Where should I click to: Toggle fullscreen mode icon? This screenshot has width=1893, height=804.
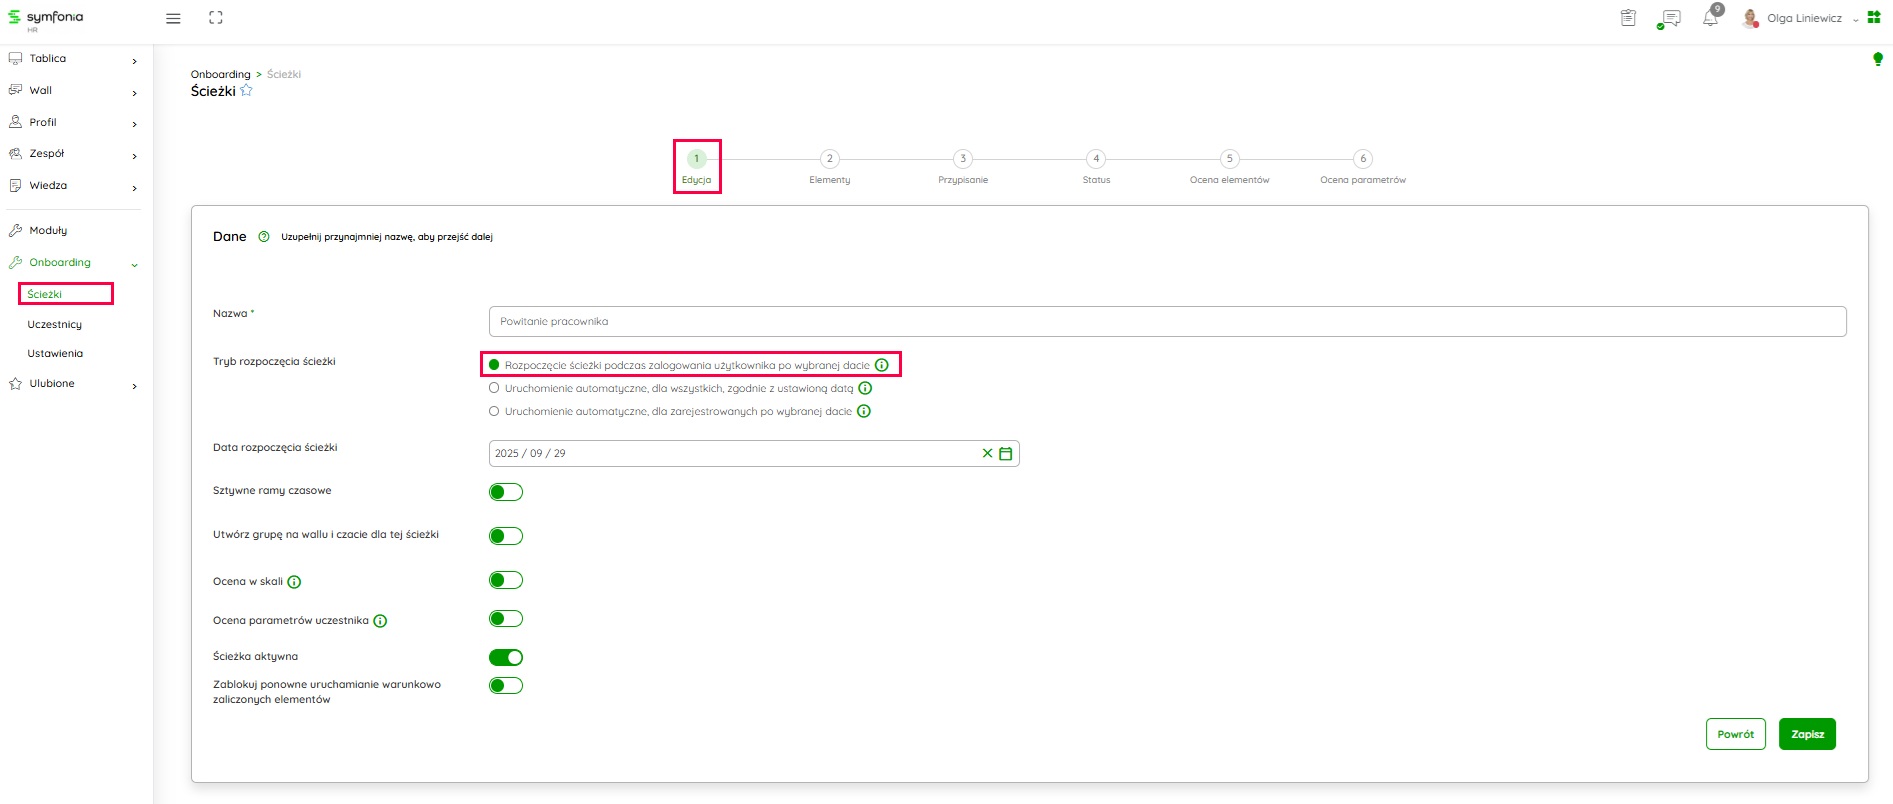pos(216,18)
